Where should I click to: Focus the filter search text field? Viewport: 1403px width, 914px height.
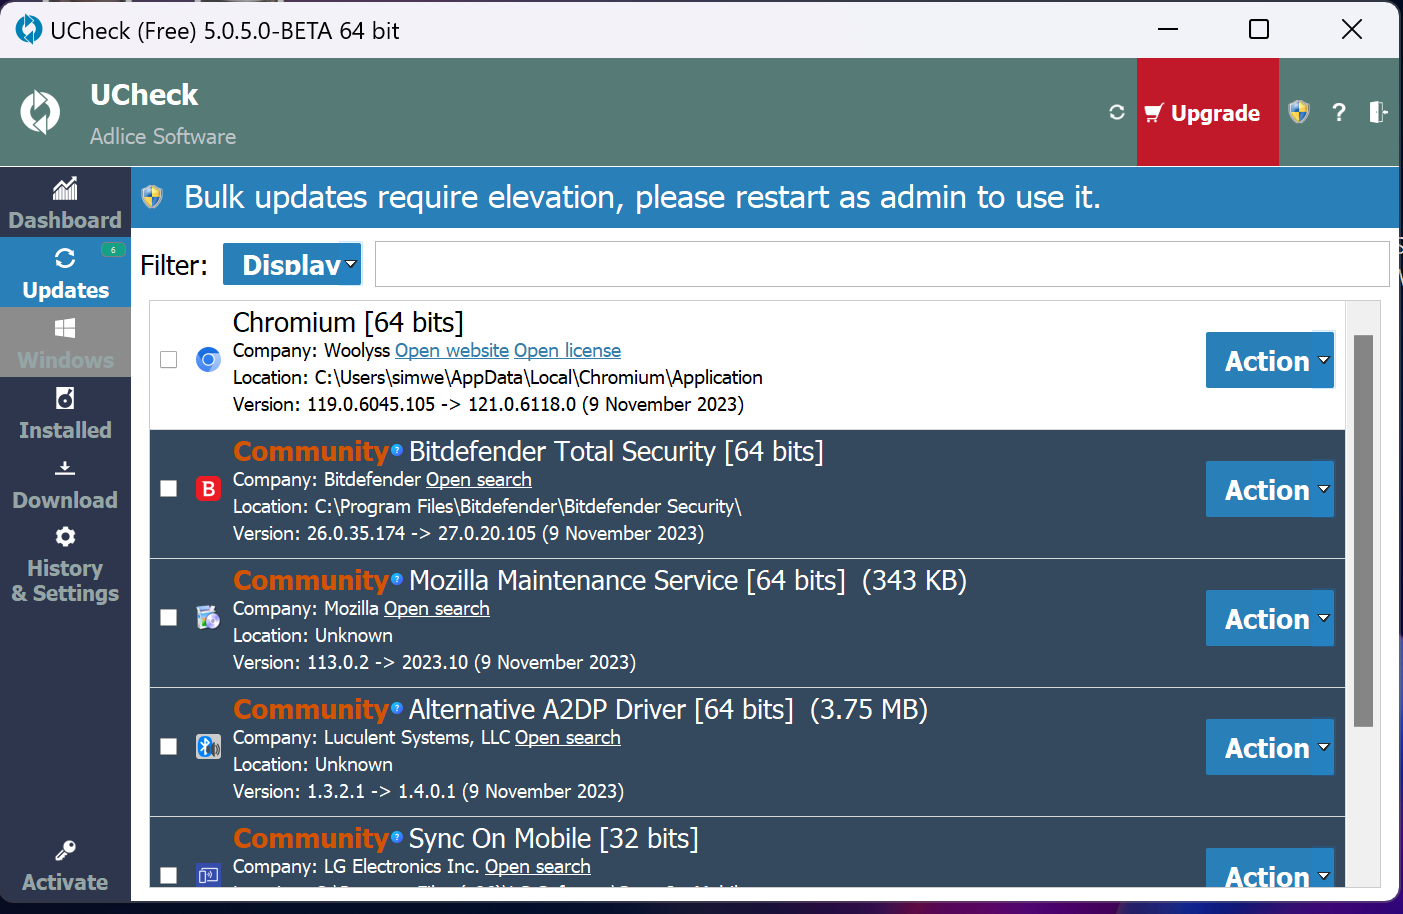tap(881, 265)
